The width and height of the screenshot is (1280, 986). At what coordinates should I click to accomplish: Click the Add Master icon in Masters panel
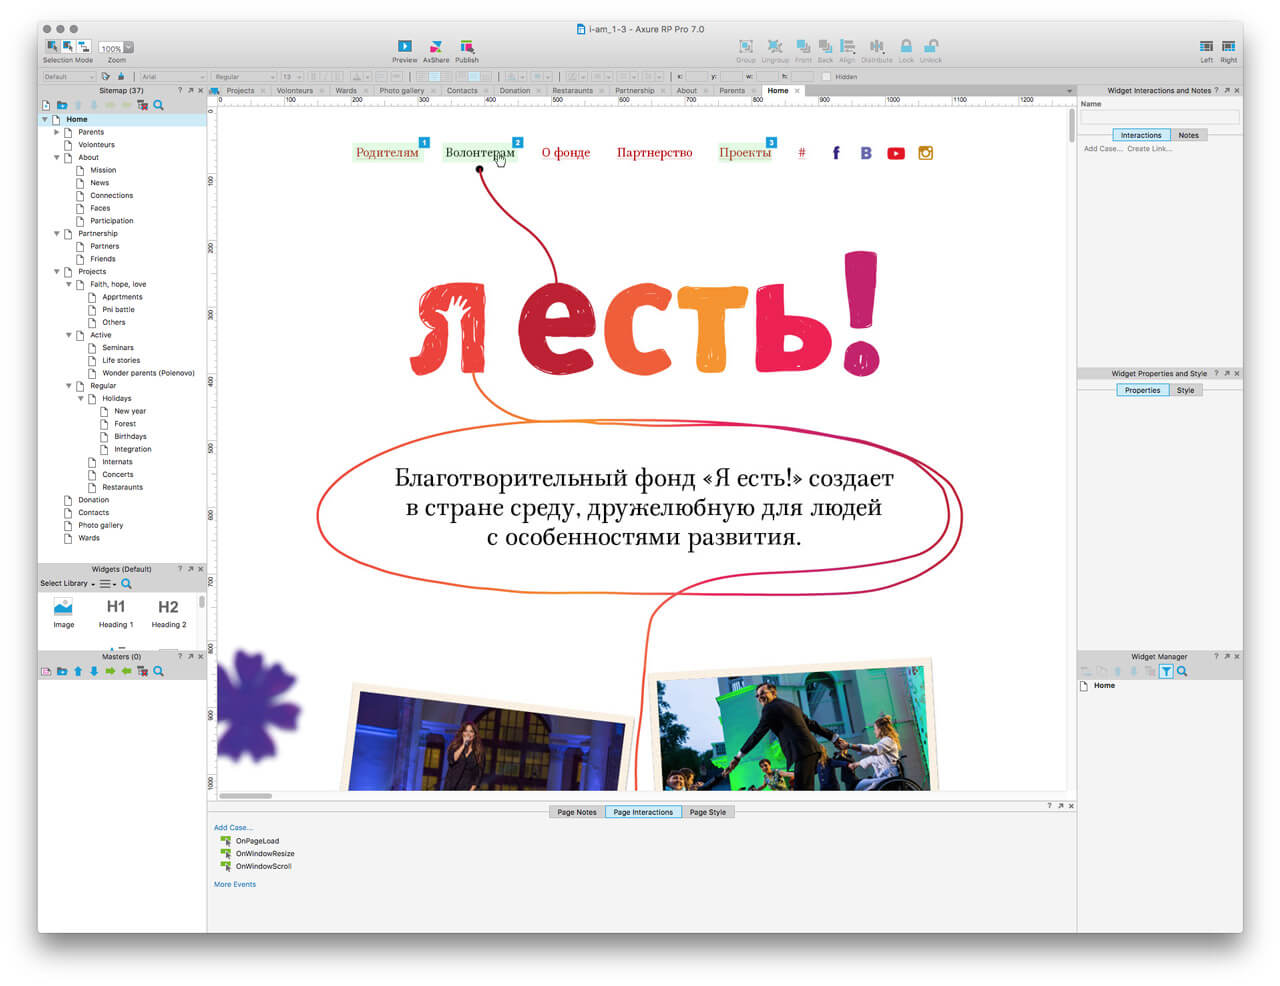(x=46, y=672)
